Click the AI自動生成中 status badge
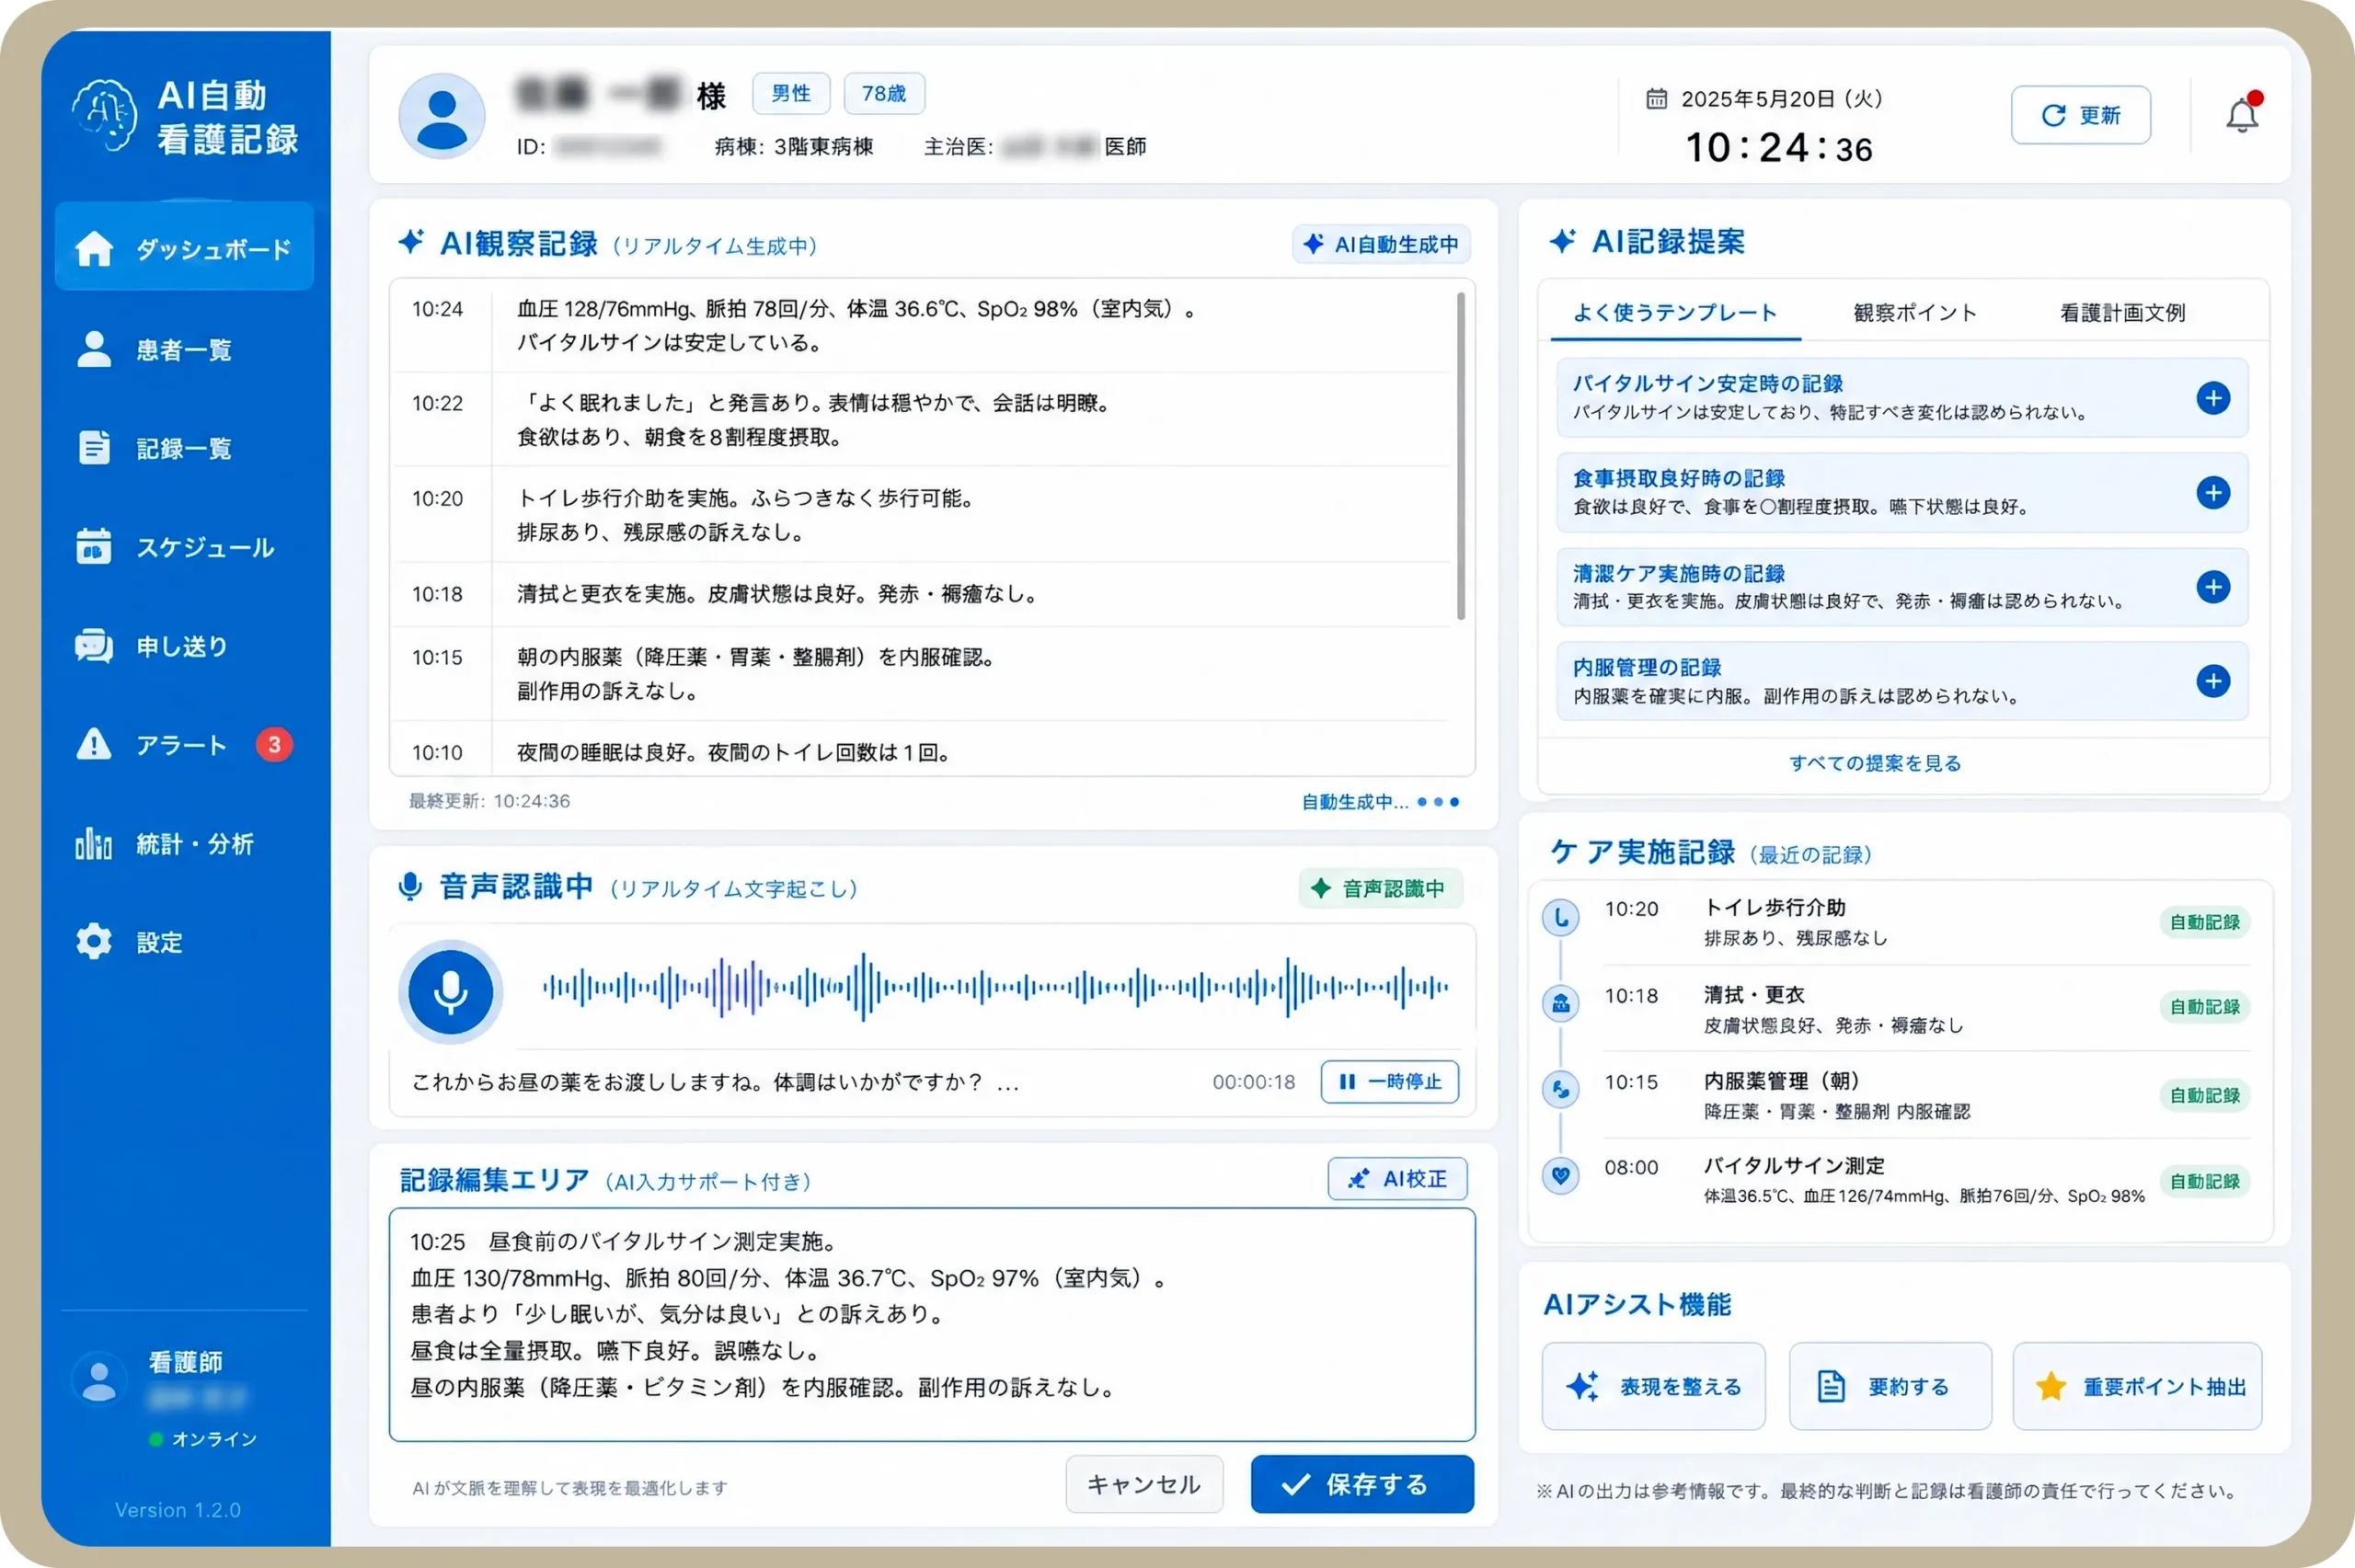 pos(1382,244)
